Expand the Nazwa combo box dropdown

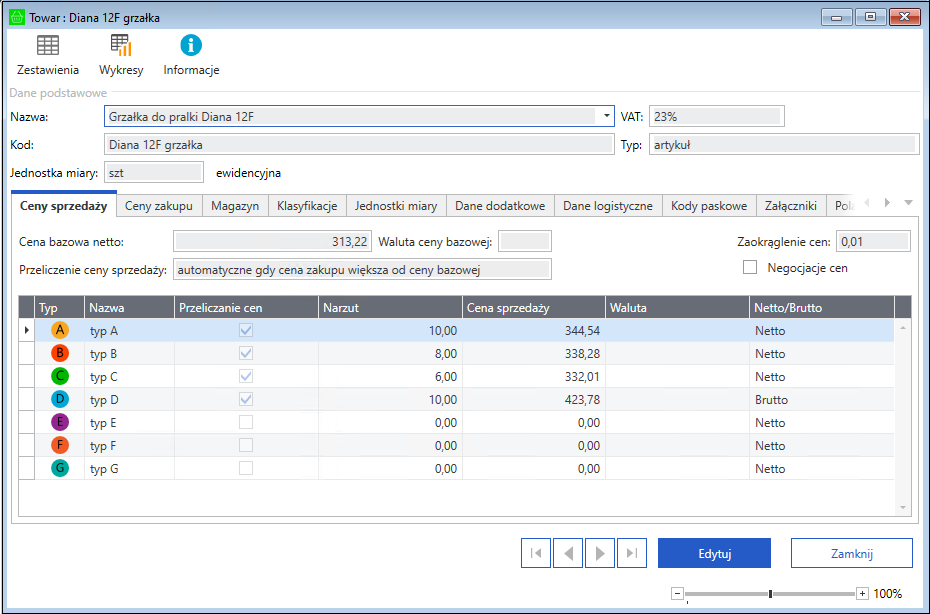[x=606, y=117]
